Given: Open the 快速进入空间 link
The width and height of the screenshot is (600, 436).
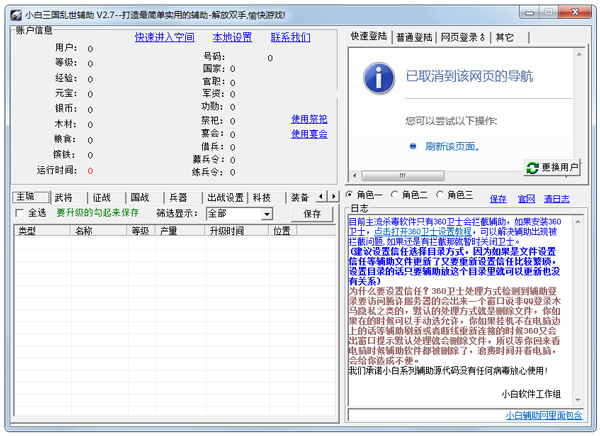Looking at the screenshot, I should click(165, 38).
